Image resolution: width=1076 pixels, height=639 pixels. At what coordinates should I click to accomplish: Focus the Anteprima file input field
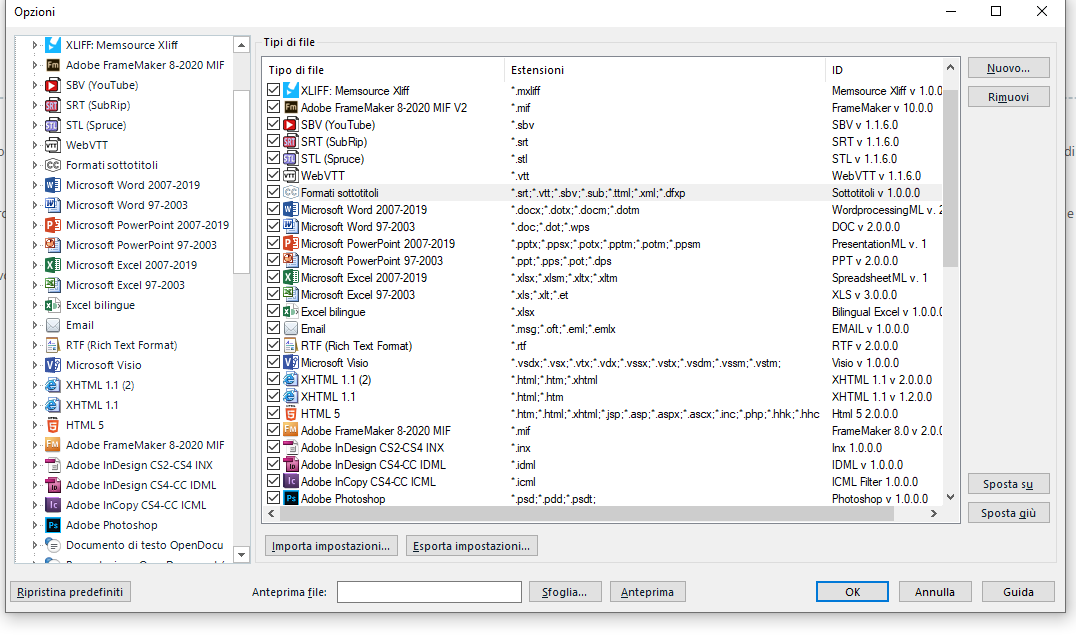coord(429,592)
